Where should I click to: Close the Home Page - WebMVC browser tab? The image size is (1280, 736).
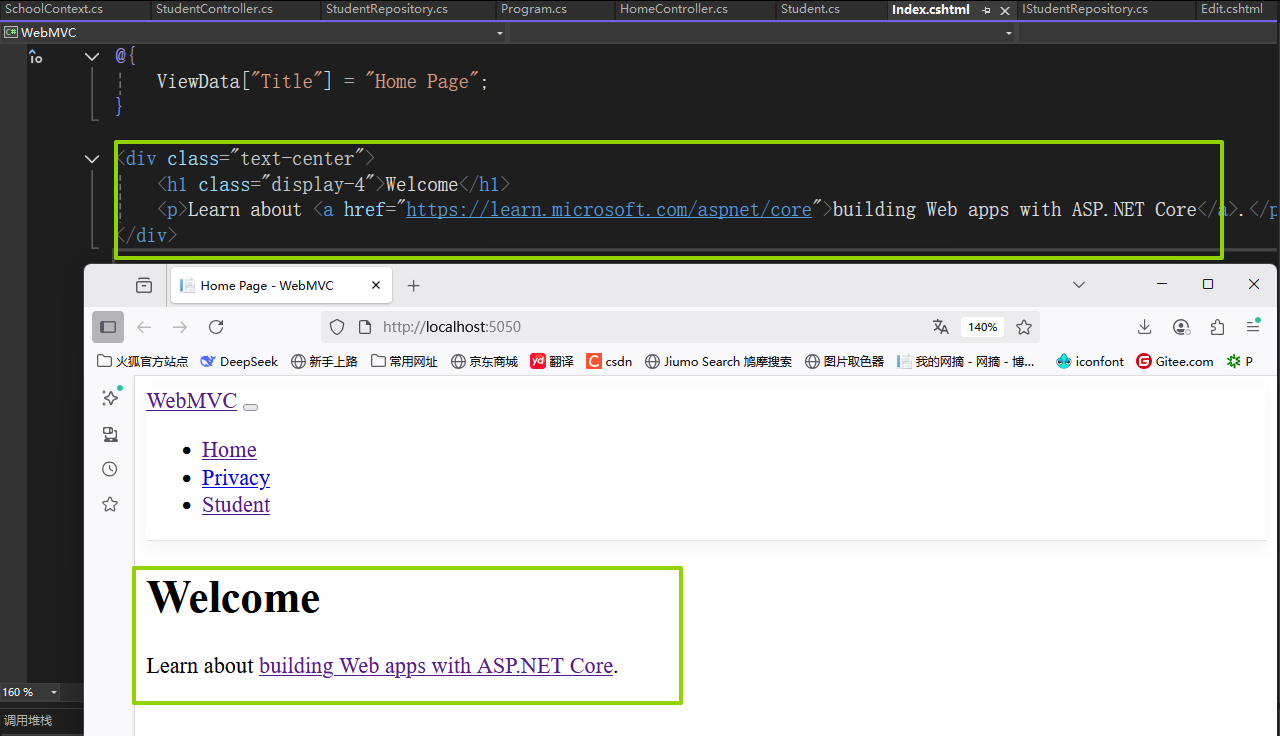376,285
